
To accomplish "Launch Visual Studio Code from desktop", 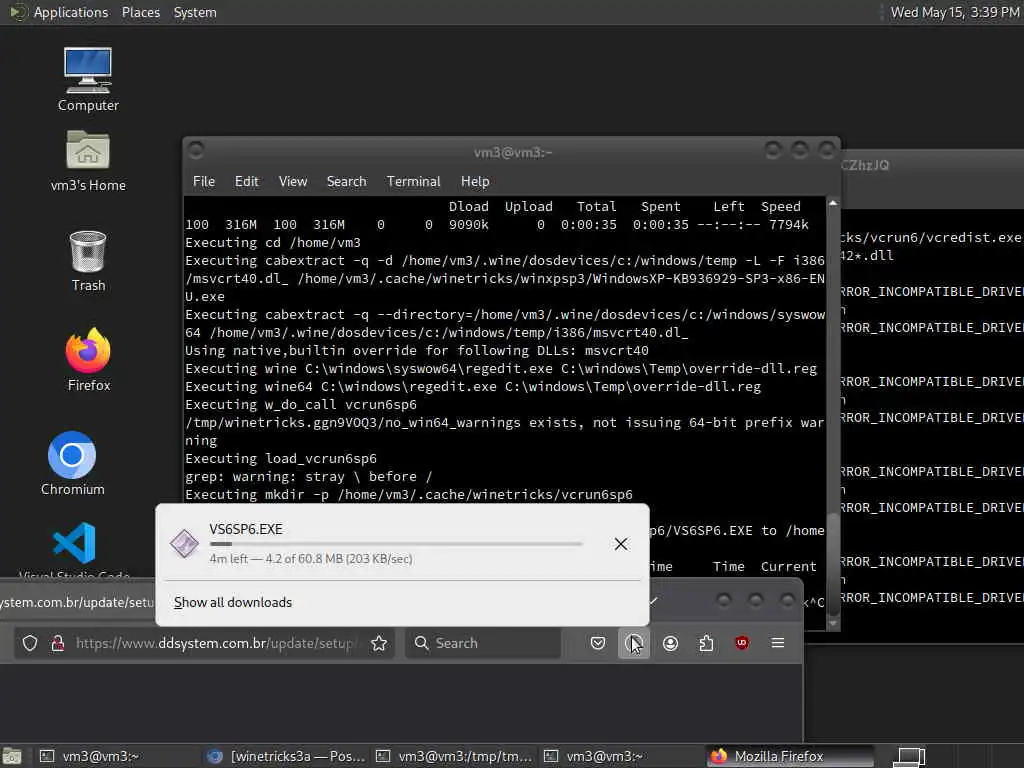I will coord(74,549).
